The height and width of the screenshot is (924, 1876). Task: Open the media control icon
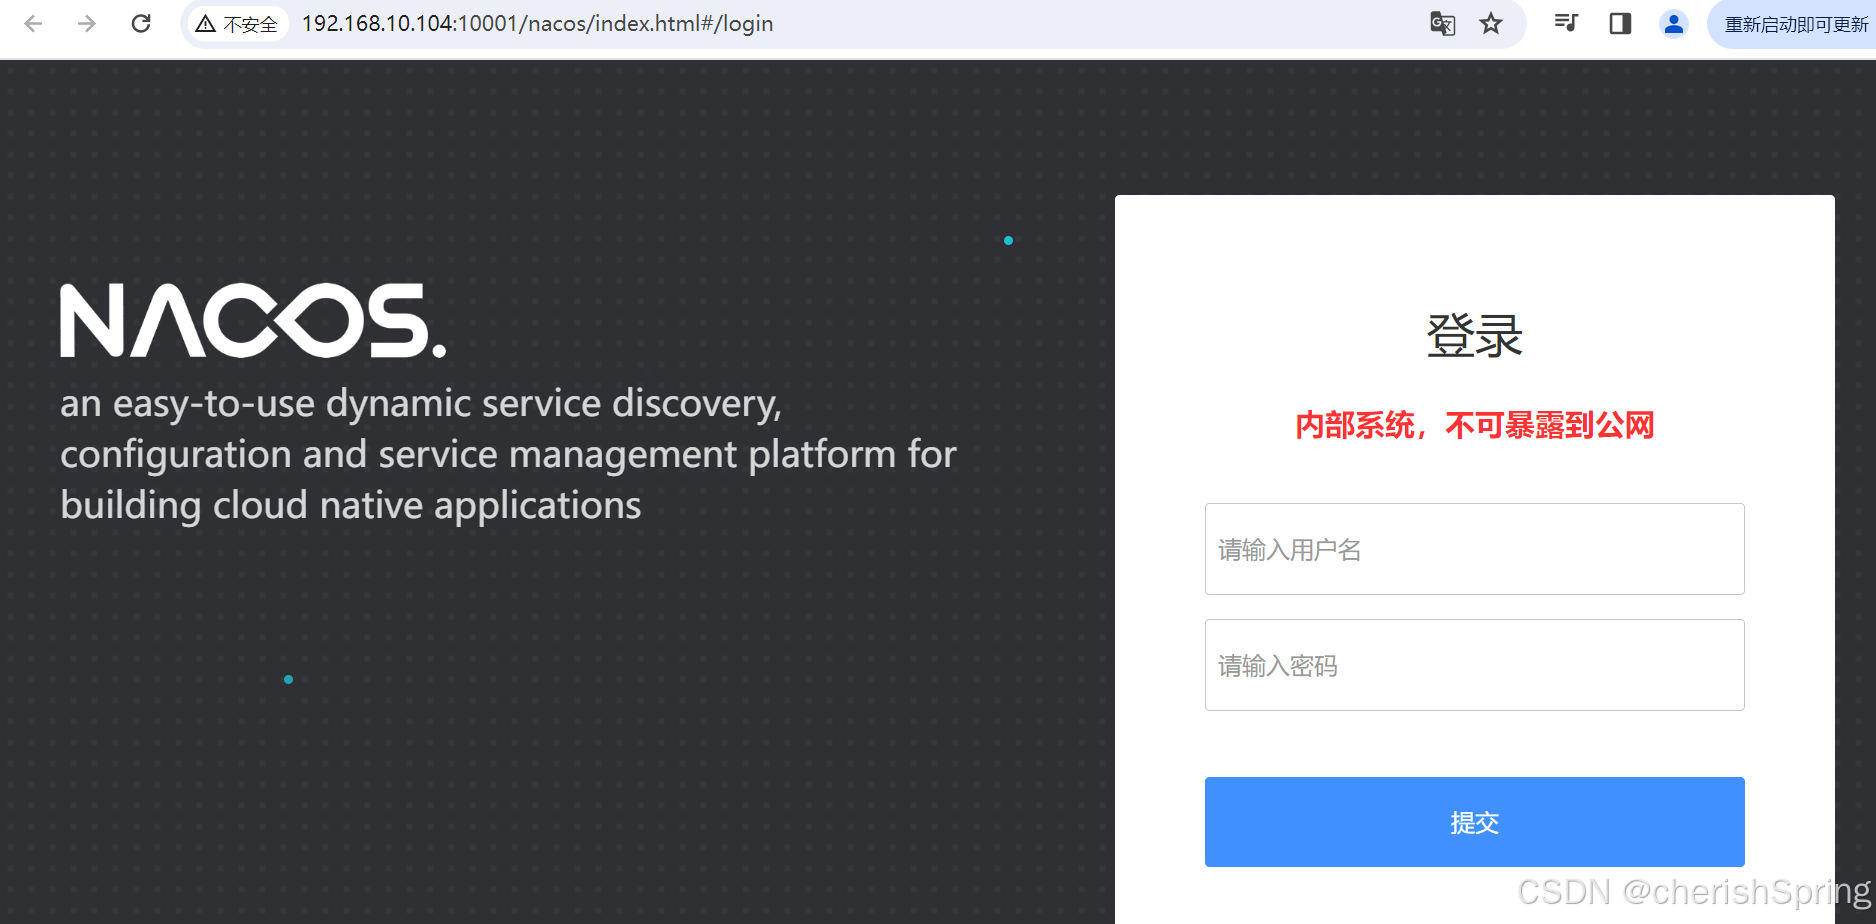[x=1566, y=24]
